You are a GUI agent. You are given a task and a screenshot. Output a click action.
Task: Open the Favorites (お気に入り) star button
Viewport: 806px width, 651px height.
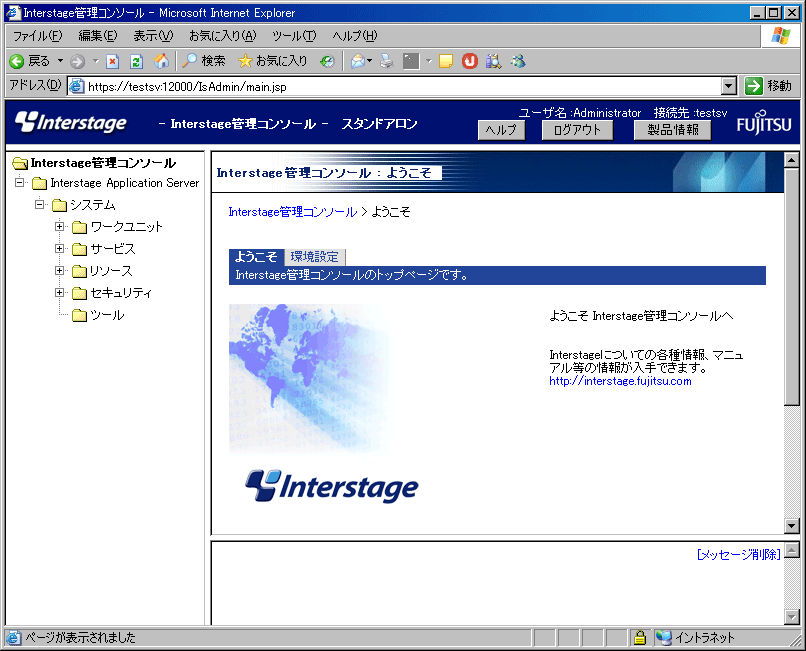click(x=273, y=61)
